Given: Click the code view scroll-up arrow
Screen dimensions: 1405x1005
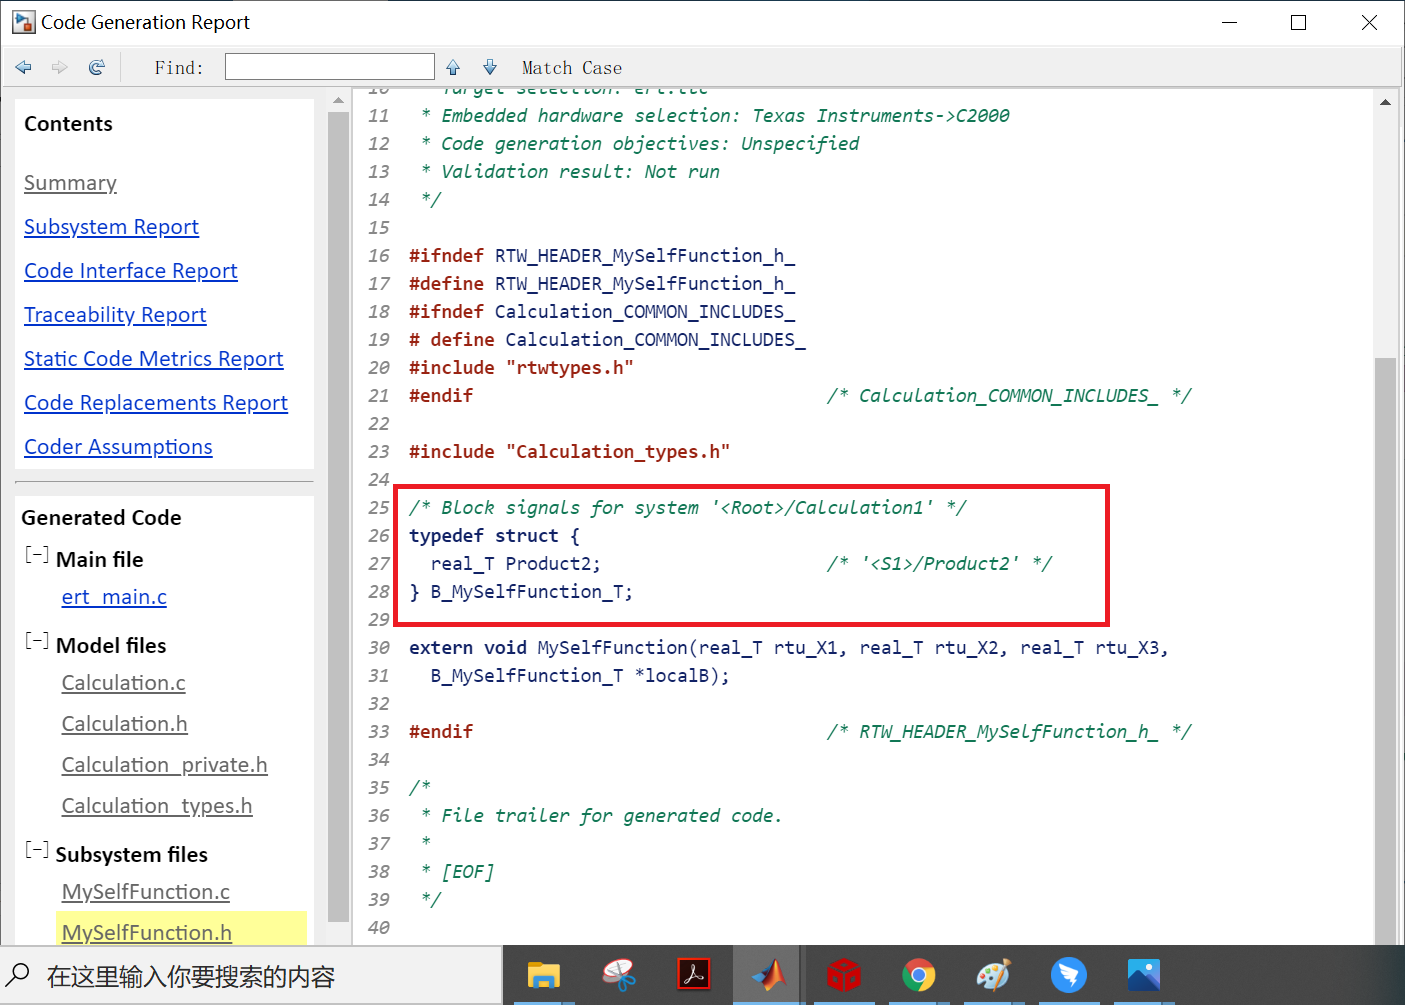Looking at the screenshot, I should tap(1385, 102).
